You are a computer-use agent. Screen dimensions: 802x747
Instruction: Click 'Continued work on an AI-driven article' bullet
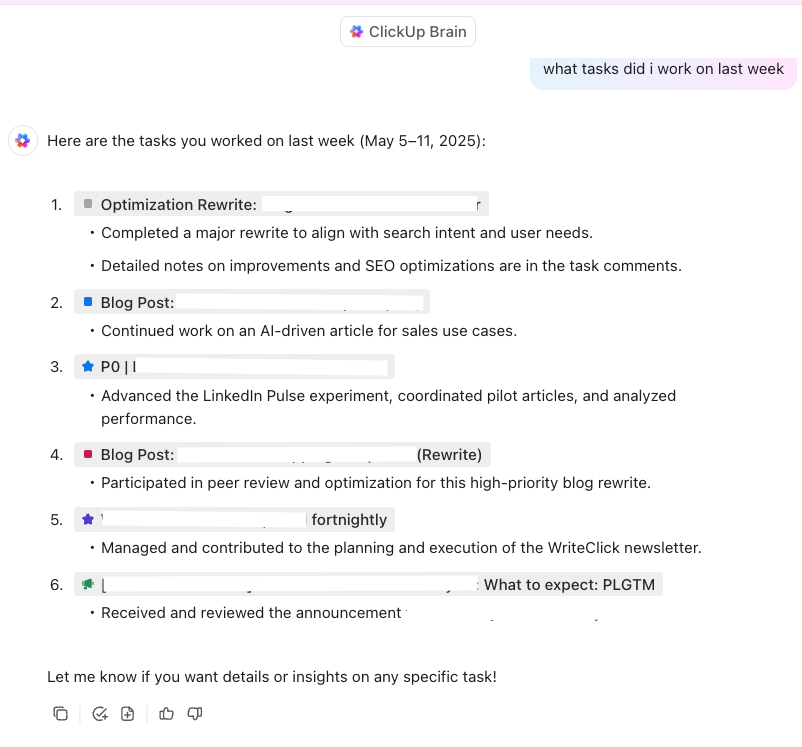(x=309, y=331)
